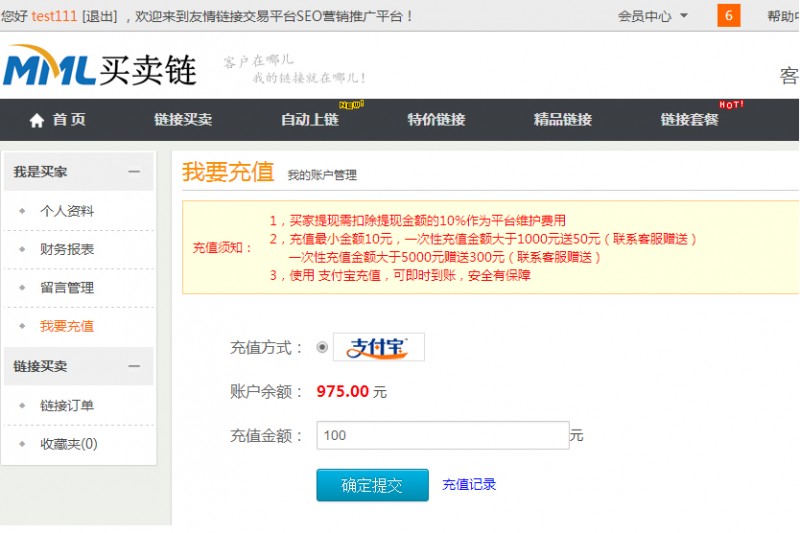This screenshot has width=800, height=533.
Task: Collapse the 链接买卖 sidebar section
Action: [134, 366]
